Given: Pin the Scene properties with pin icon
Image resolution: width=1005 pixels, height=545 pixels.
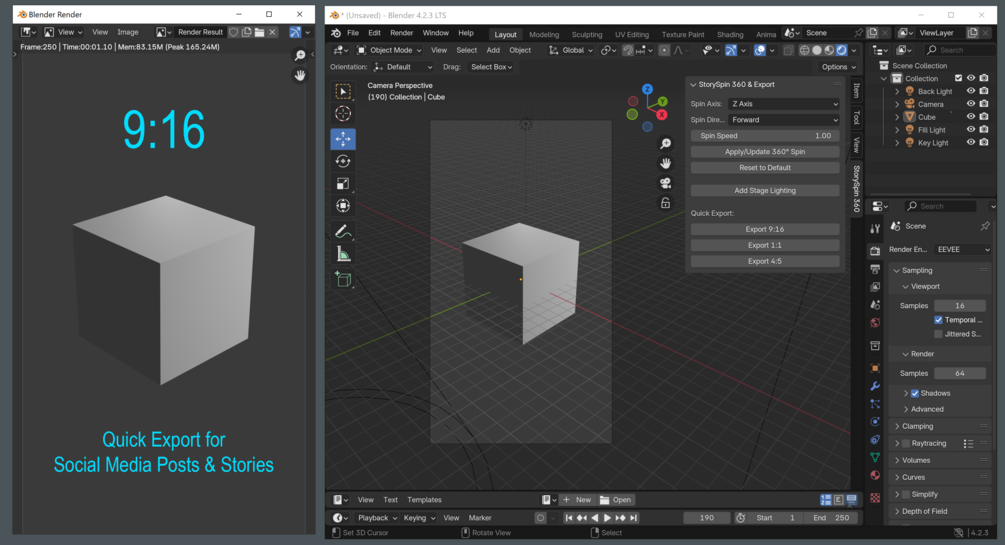Looking at the screenshot, I should 985,226.
